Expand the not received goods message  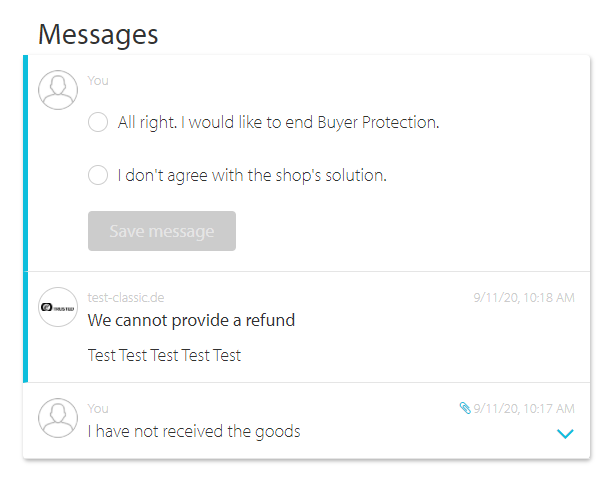(565, 434)
